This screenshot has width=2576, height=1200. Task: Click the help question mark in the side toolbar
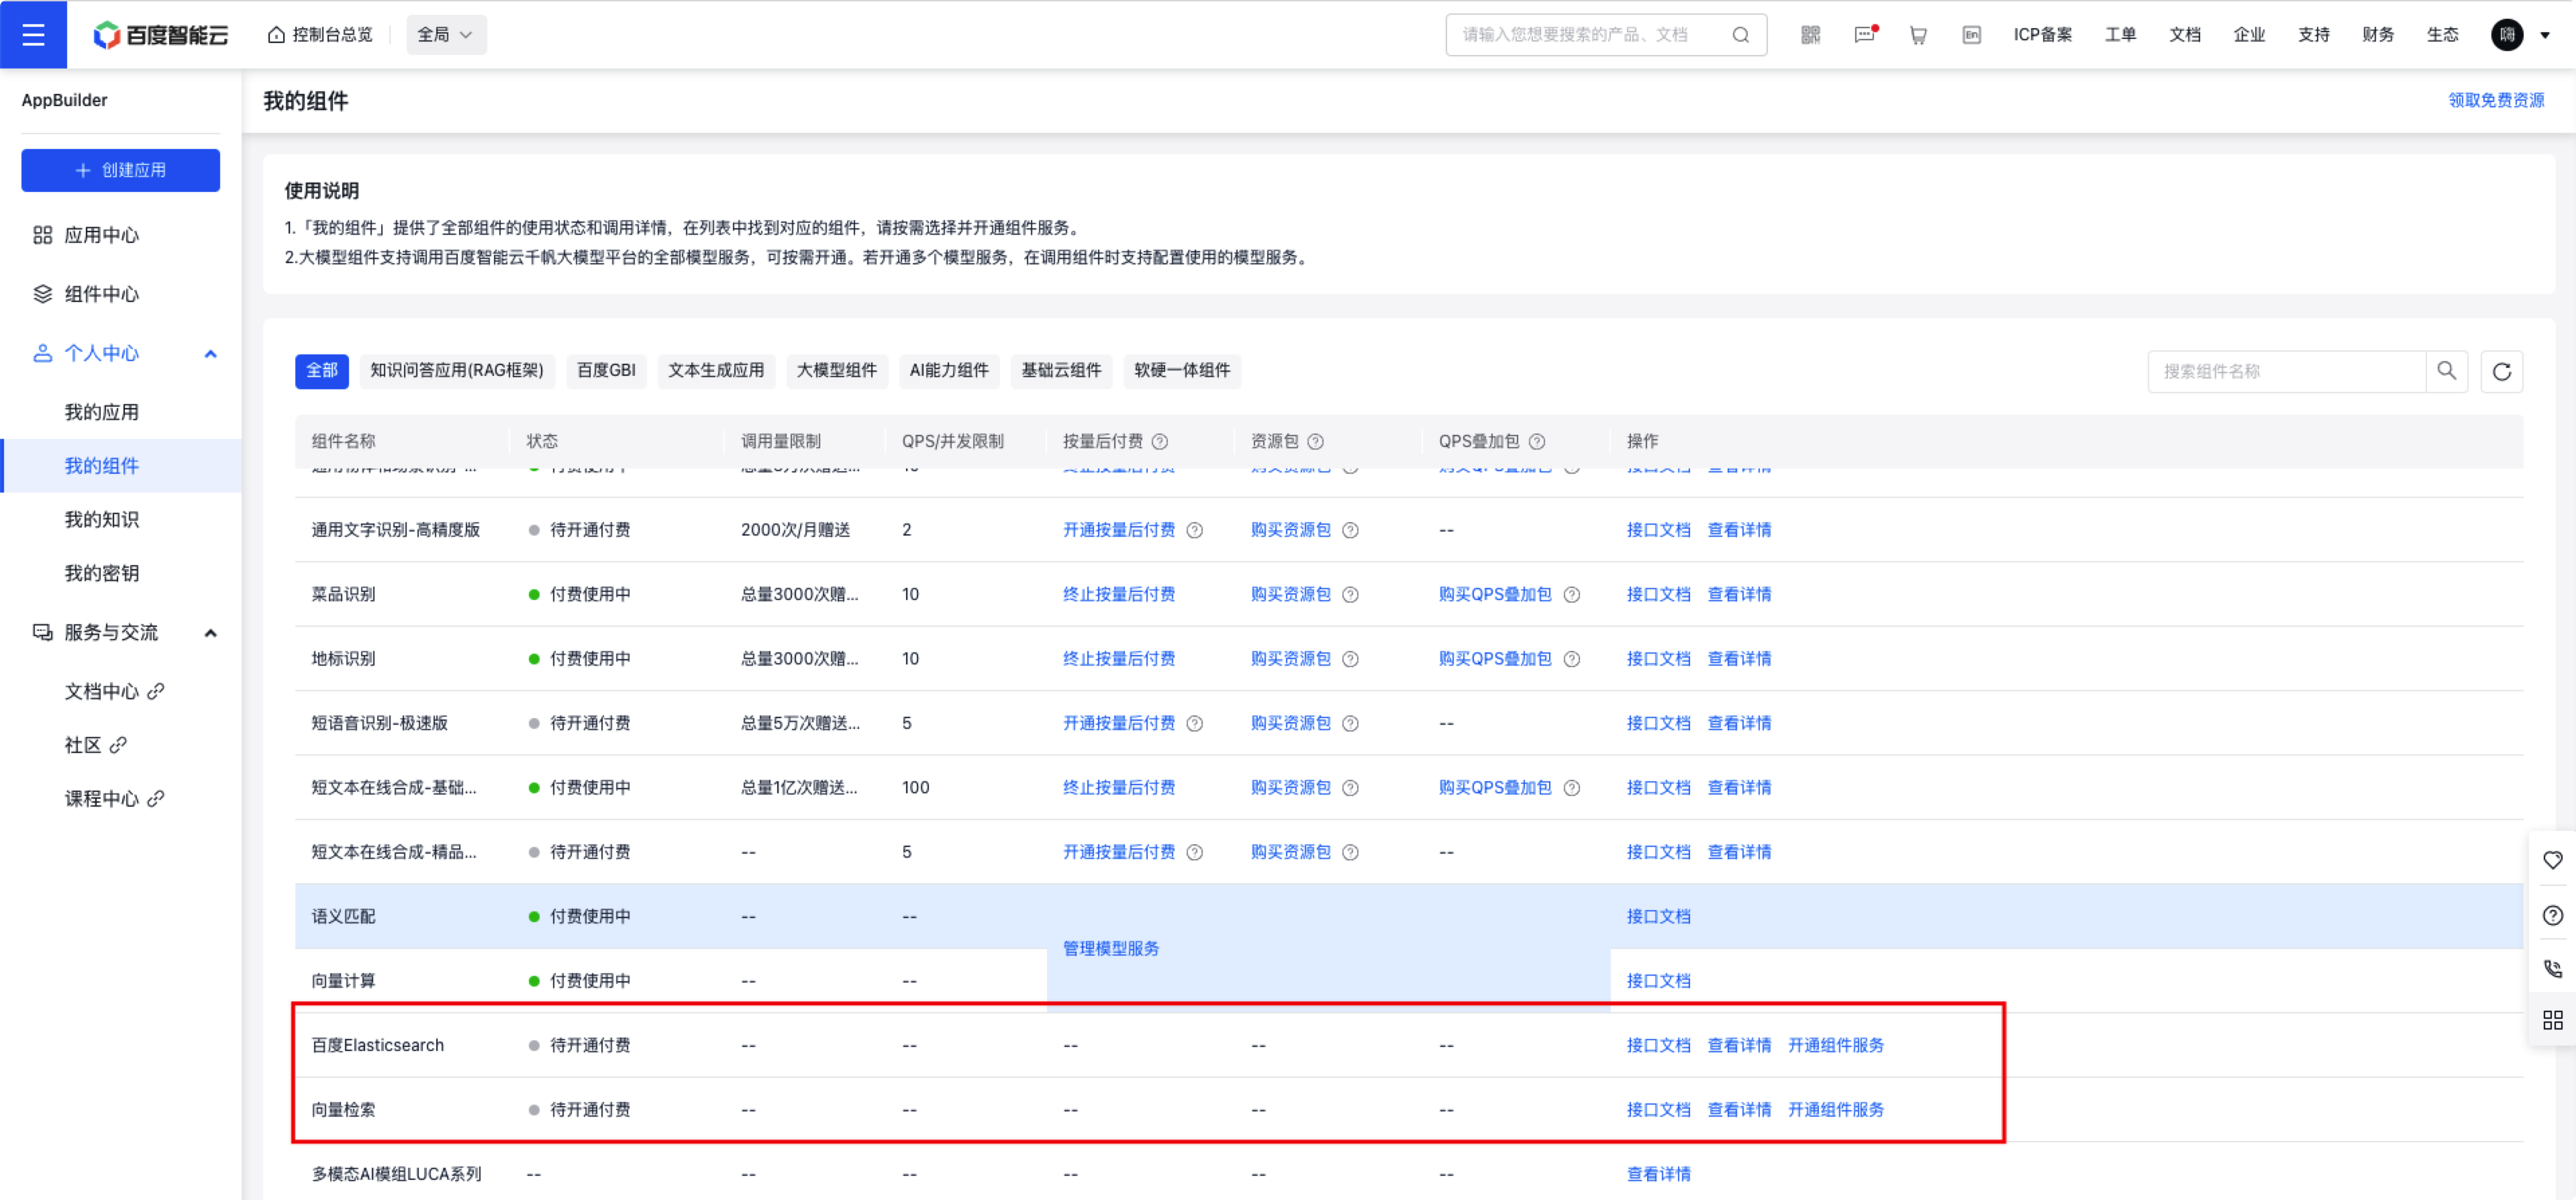click(x=2553, y=915)
